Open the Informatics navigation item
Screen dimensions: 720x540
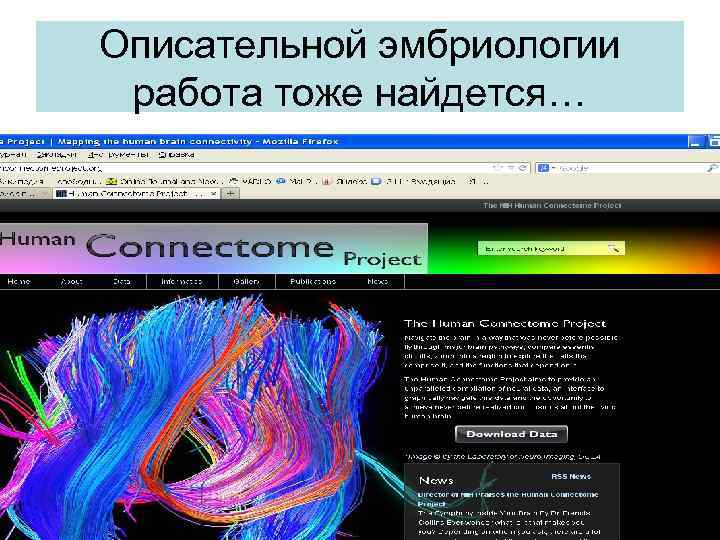[x=182, y=281]
